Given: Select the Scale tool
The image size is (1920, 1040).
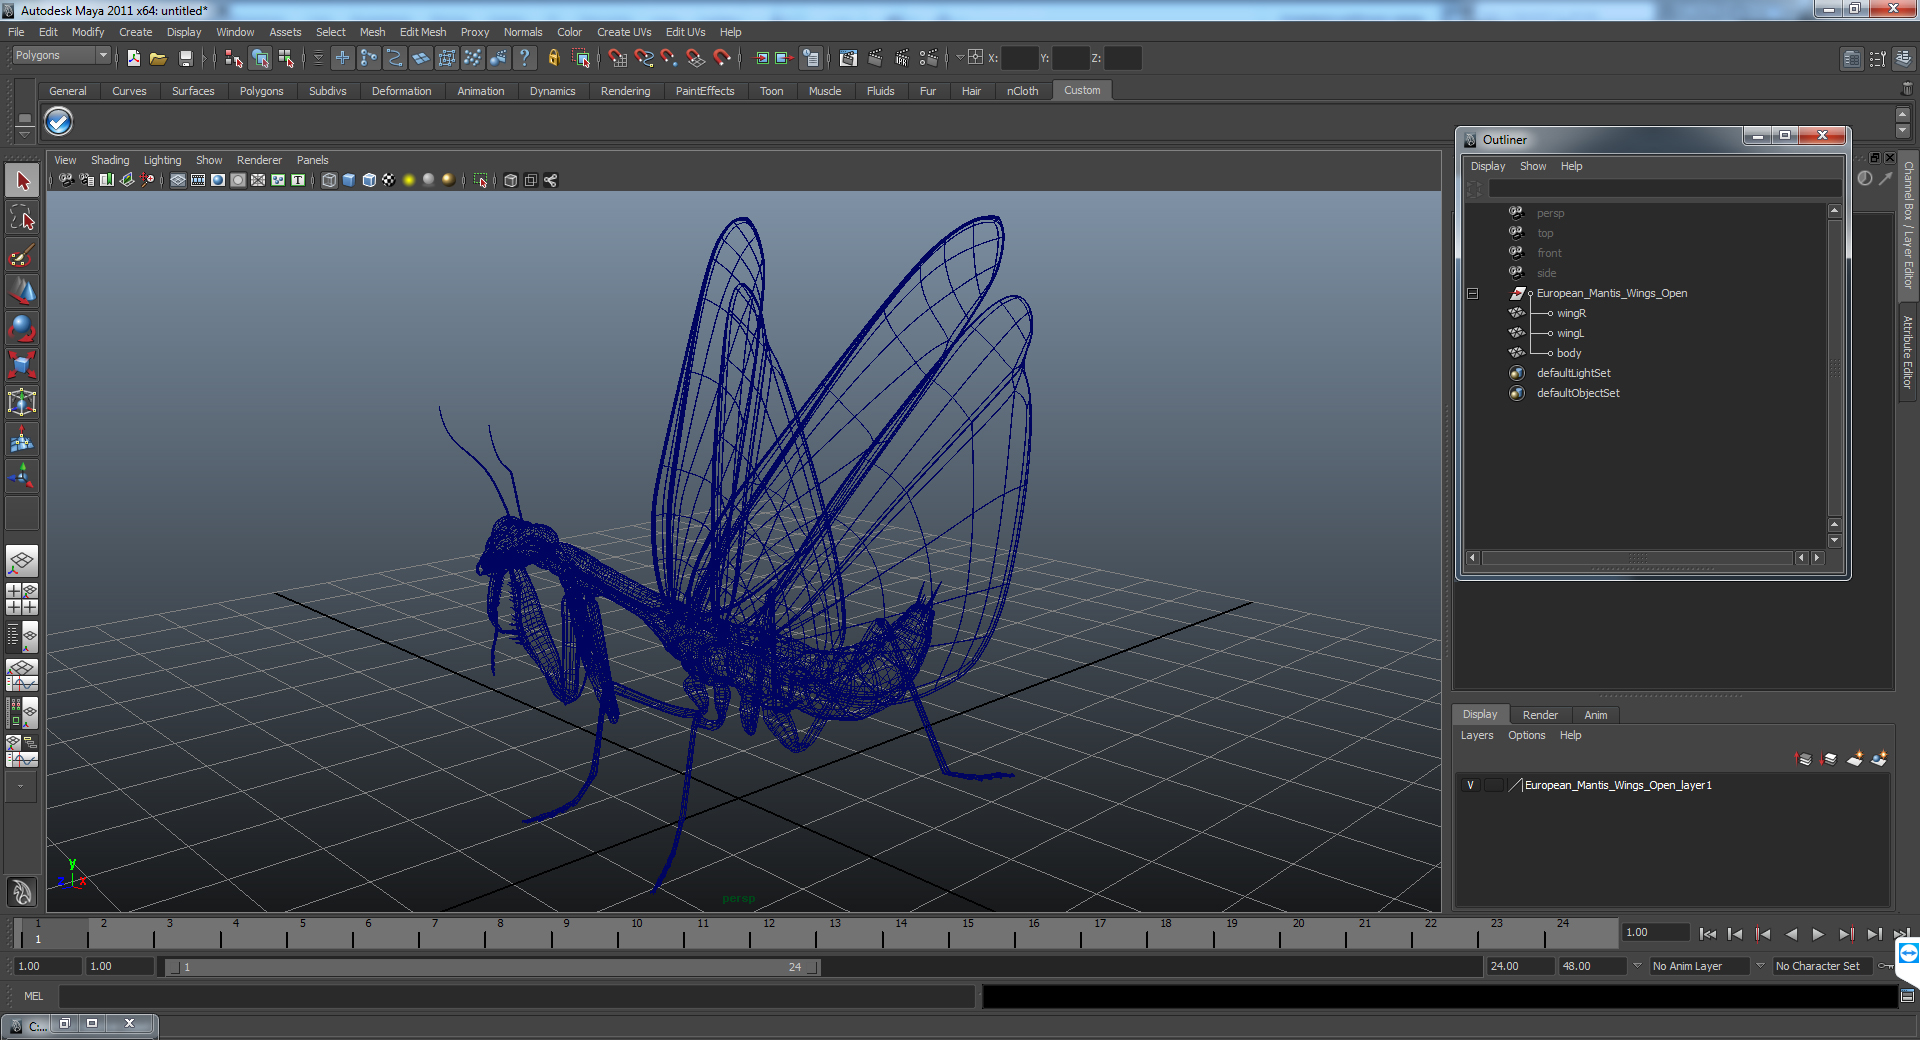Looking at the screenshot, I should click(22, 366).
